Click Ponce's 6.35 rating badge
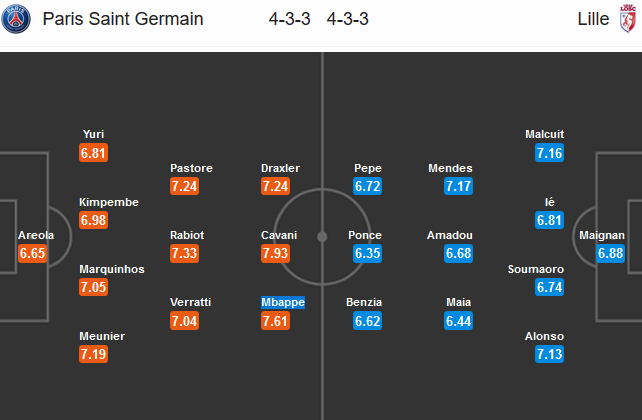 tap(369, 254)
